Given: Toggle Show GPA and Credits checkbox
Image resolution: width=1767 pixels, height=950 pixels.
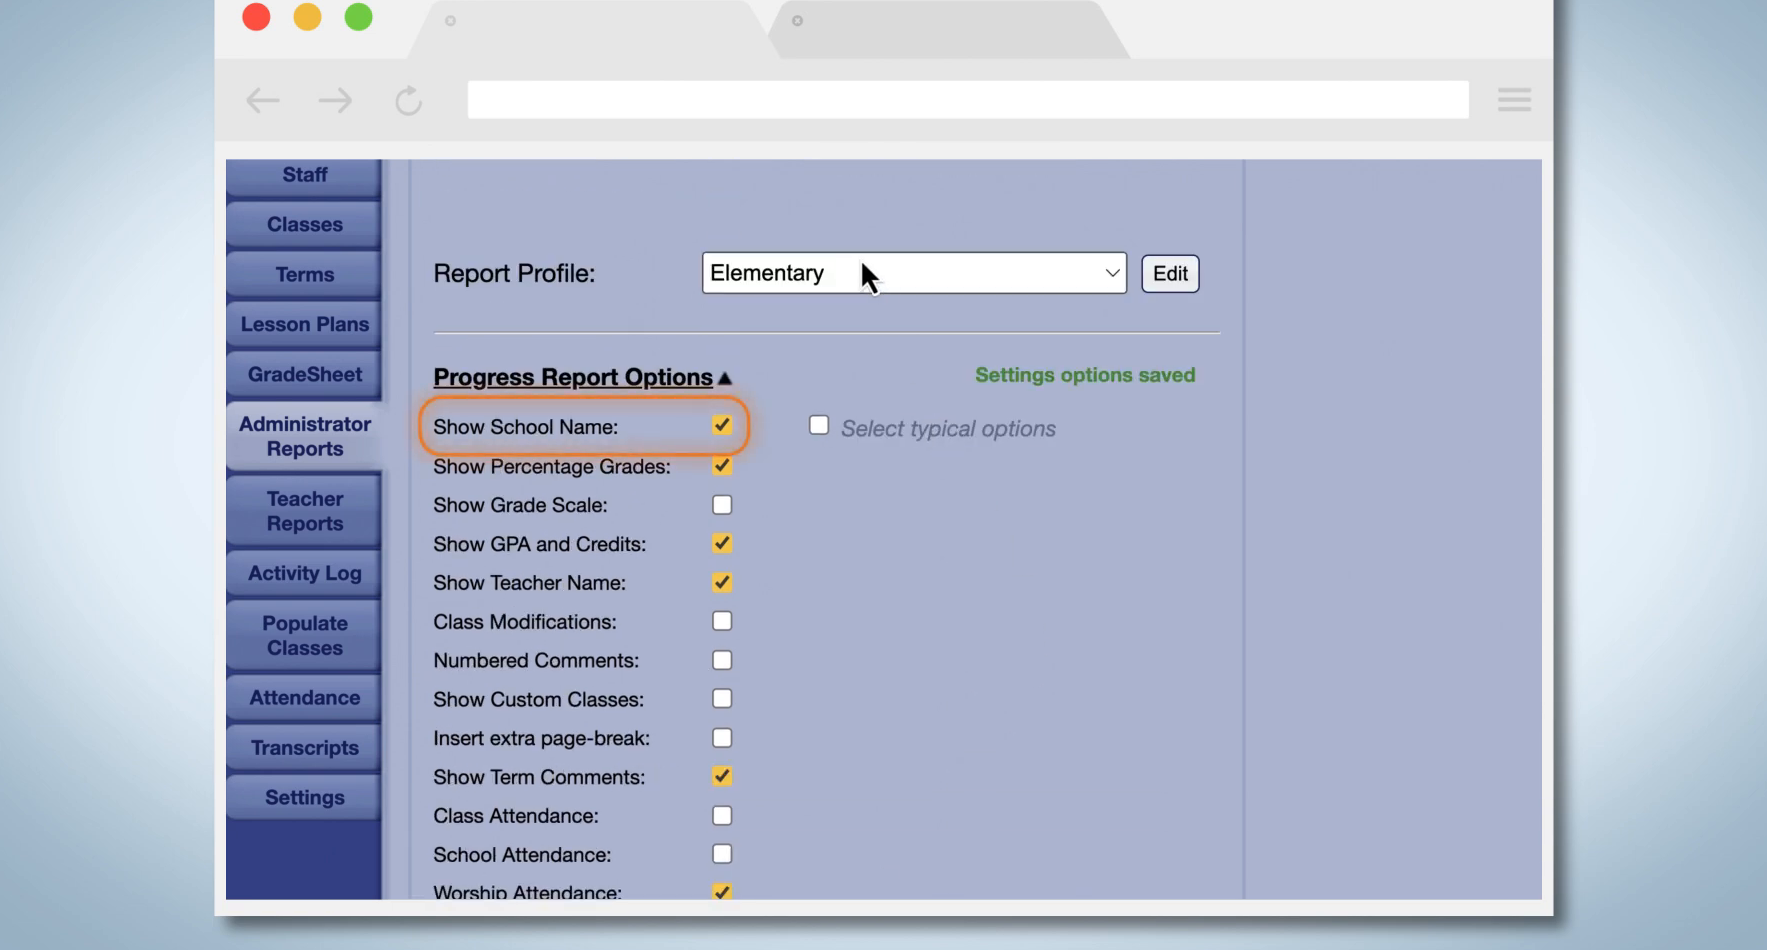Looking at the screenshot, I should [x=722, y=544].
